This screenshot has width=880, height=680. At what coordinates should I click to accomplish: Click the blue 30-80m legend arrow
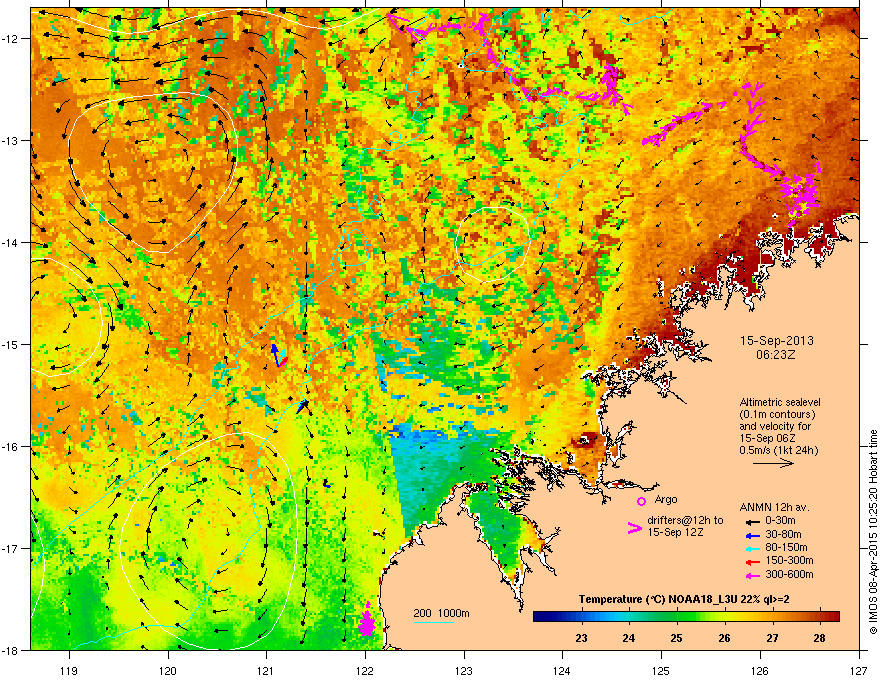pos(752,535)
